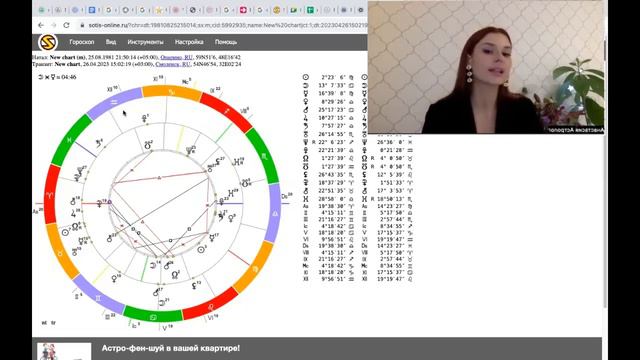Click the red Aries sector on the wheel

tap(51, 195)
